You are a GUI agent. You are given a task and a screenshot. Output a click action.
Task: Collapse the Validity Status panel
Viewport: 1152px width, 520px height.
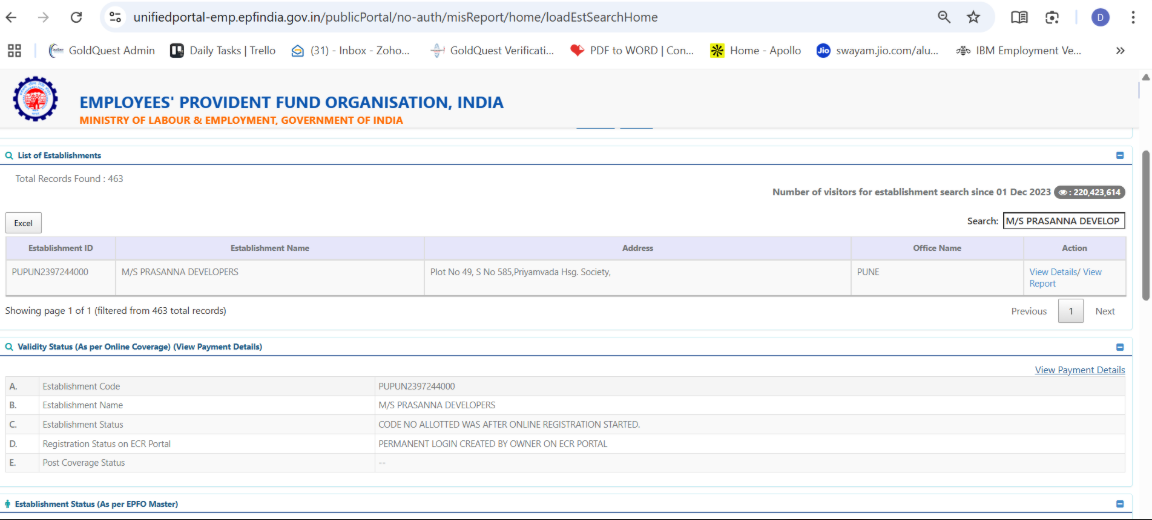(1119, 347)
